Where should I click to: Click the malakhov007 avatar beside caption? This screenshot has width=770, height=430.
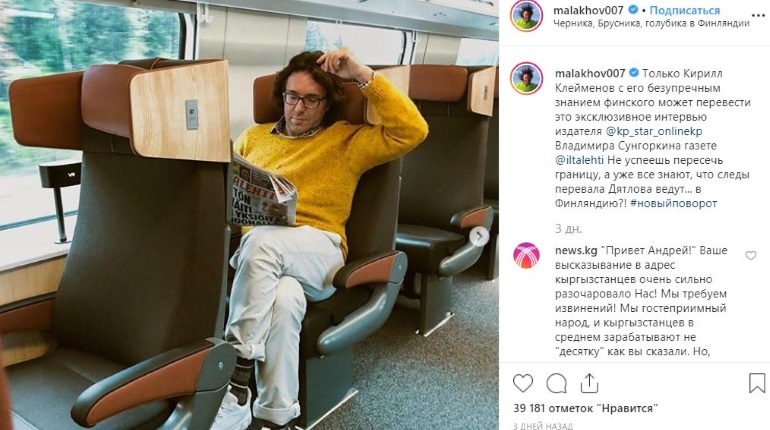point(526,79)
